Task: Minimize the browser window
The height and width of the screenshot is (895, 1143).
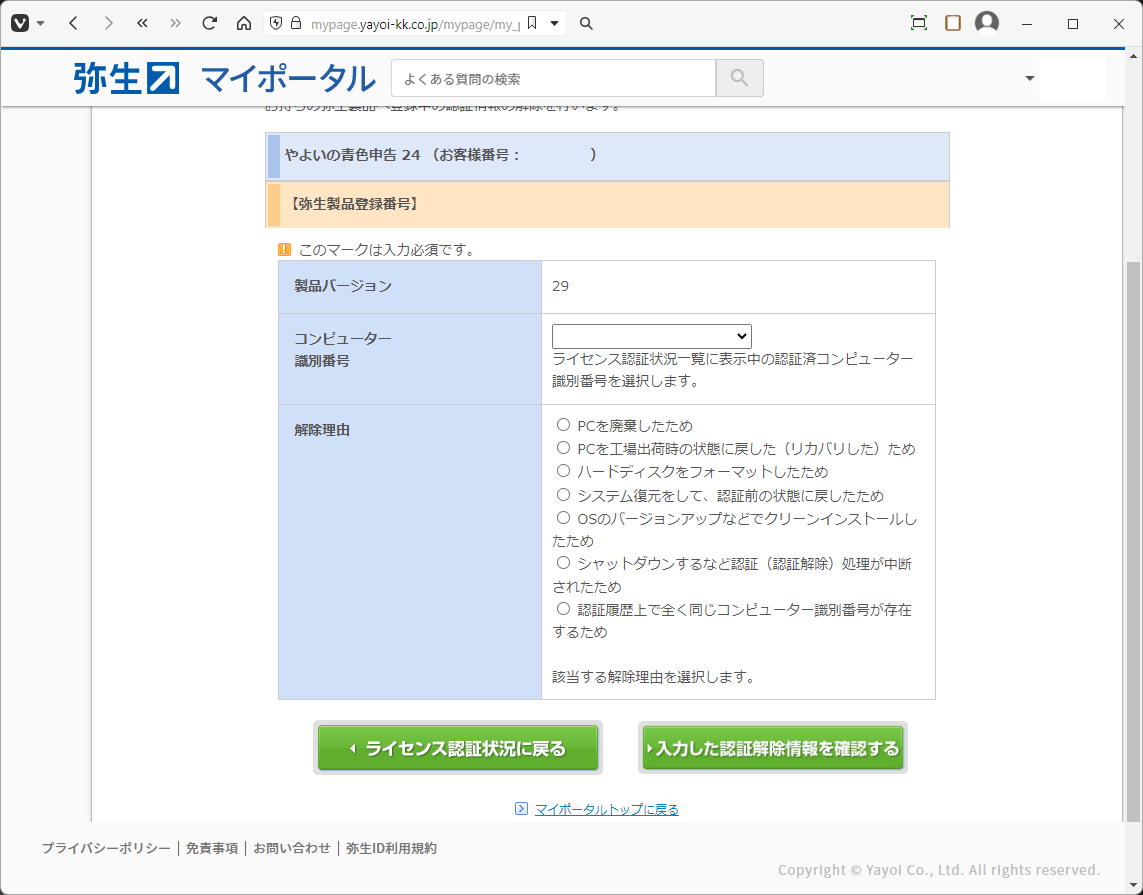Action: coord(1027,23)
